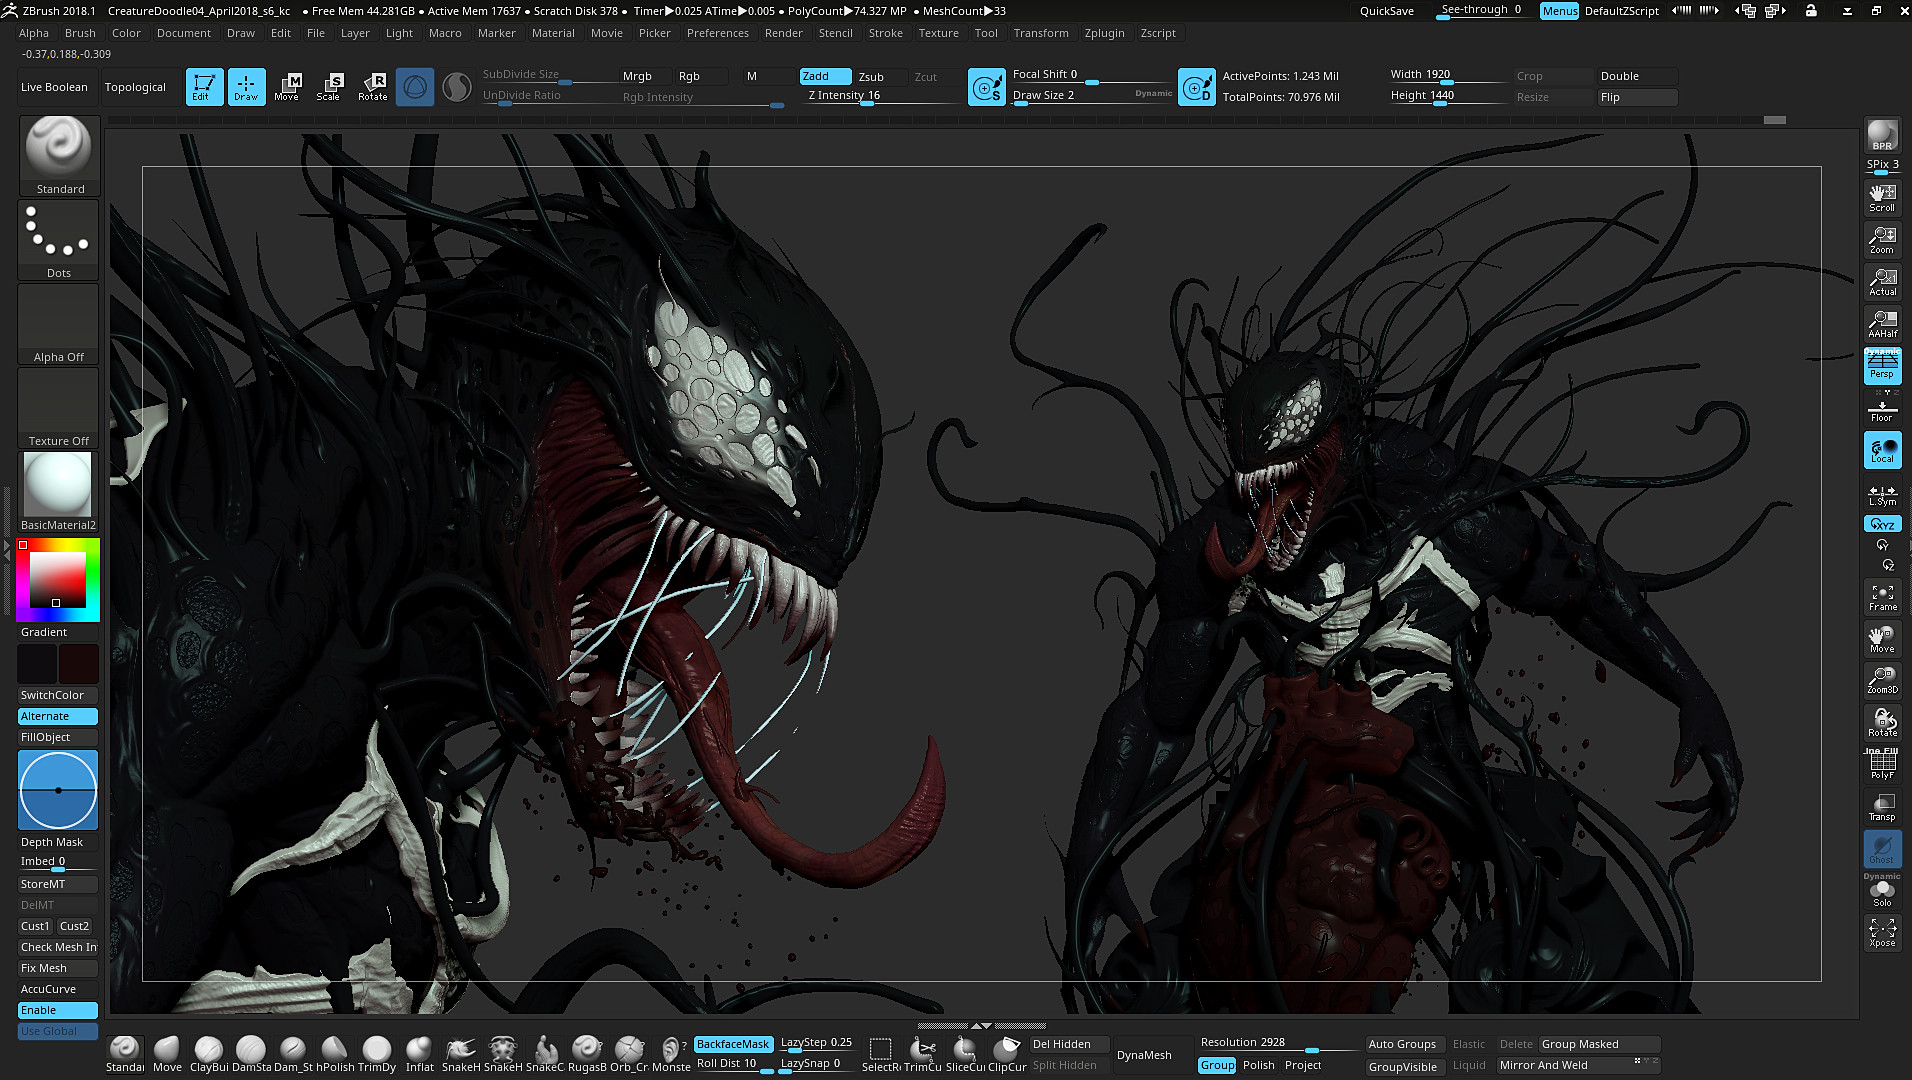Select the DamStandard brush icon
Viewport: 1912px width, 1080px height.
(251, 1054)
